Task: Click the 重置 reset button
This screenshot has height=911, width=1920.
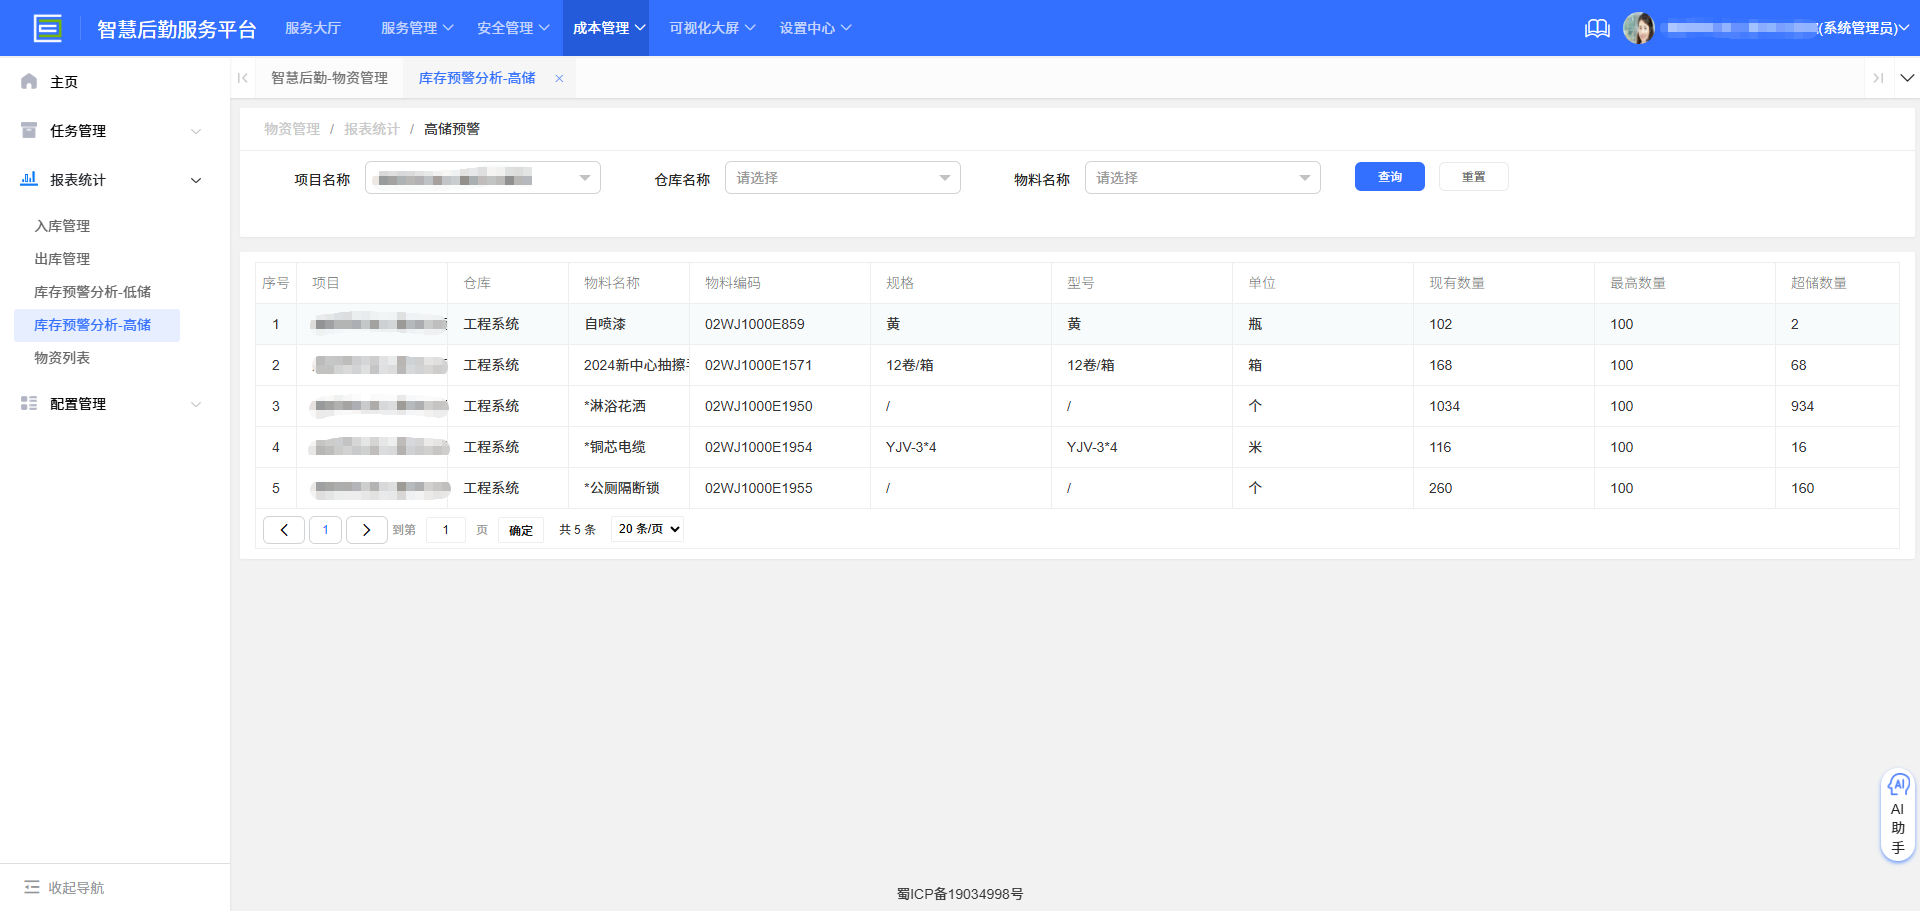Action: (x=1473, y=176)
